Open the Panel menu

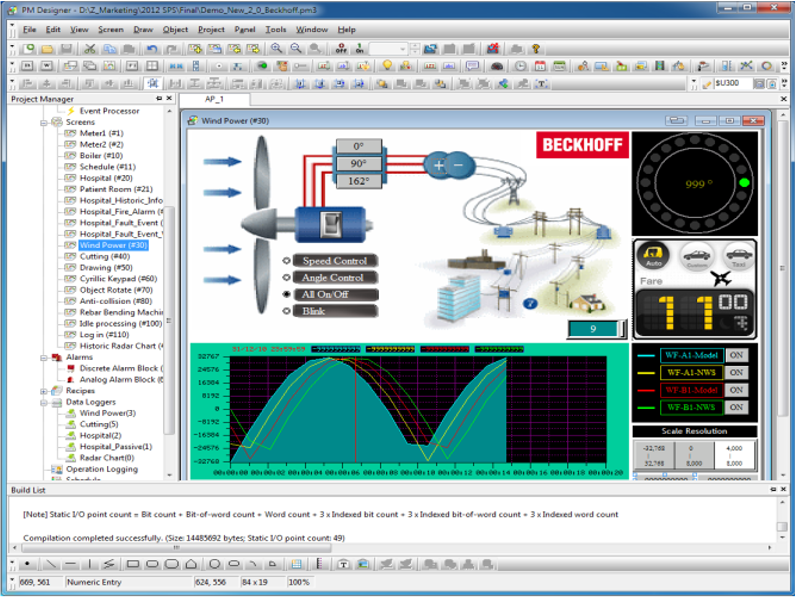244,30
